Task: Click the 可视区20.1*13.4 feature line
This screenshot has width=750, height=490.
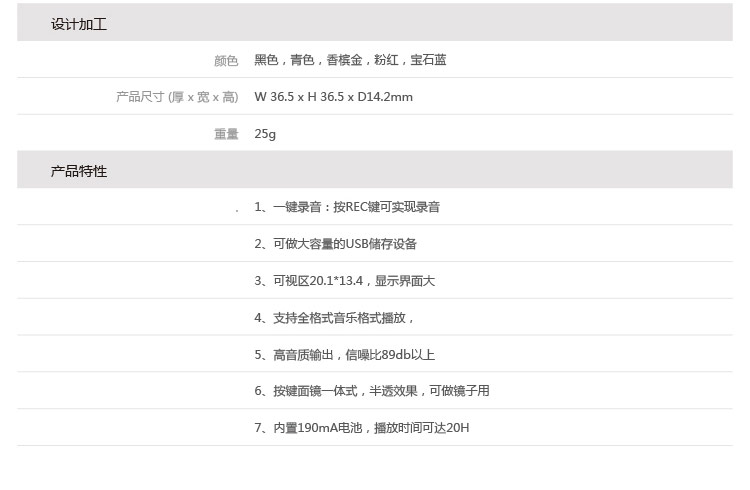Action: (x=344, y=281)
